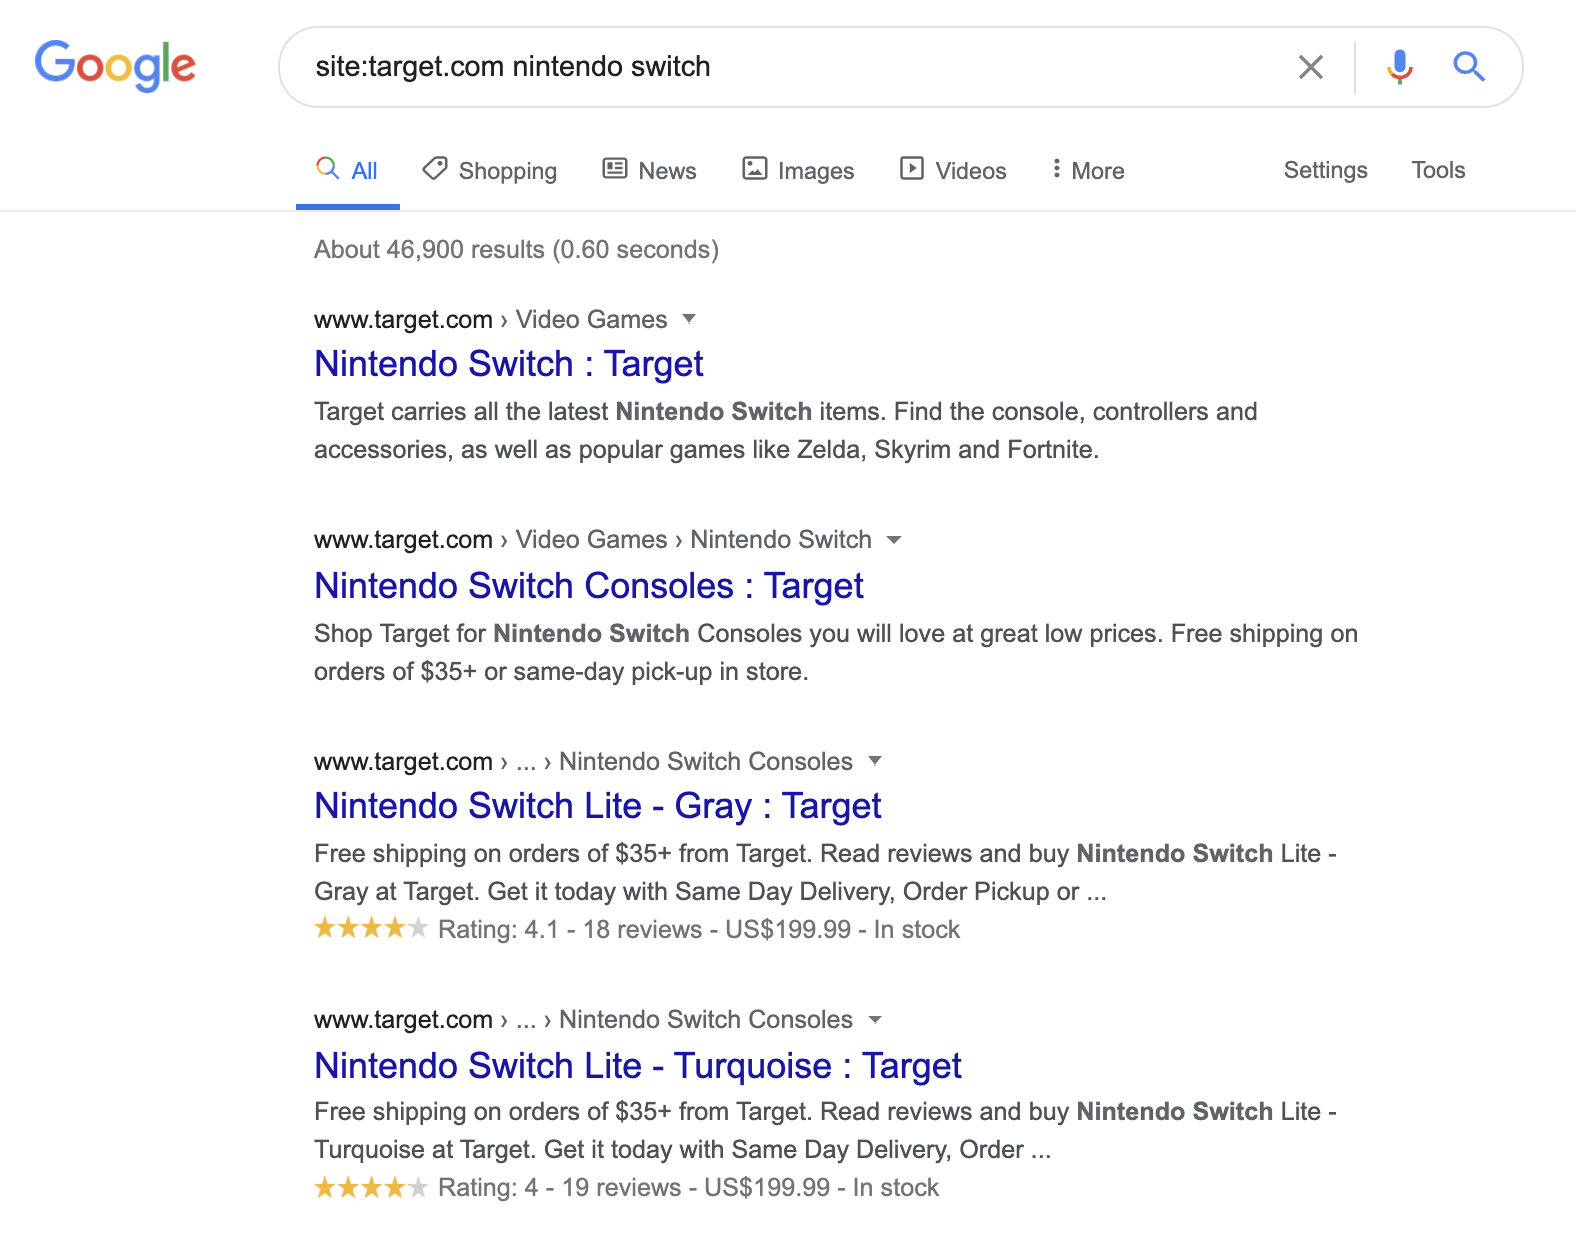Open dropdown arrow for Switch Lite Turquoise result
This screenshot has width=1576, height=1244.
pyautogui.click(x=875, y=1020)
